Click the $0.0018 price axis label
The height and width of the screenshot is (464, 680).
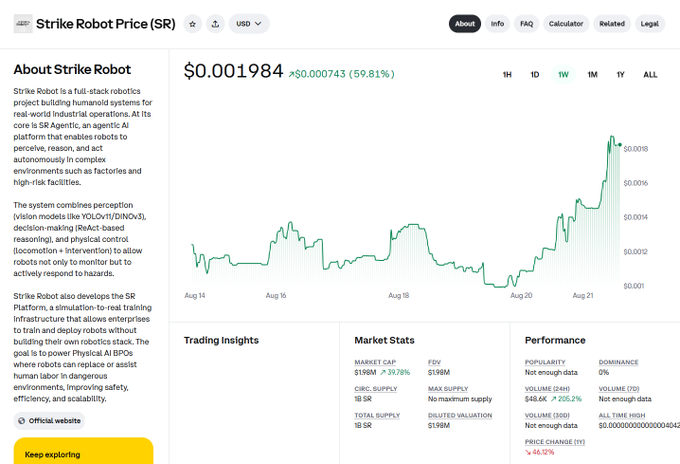coord(635,149)
